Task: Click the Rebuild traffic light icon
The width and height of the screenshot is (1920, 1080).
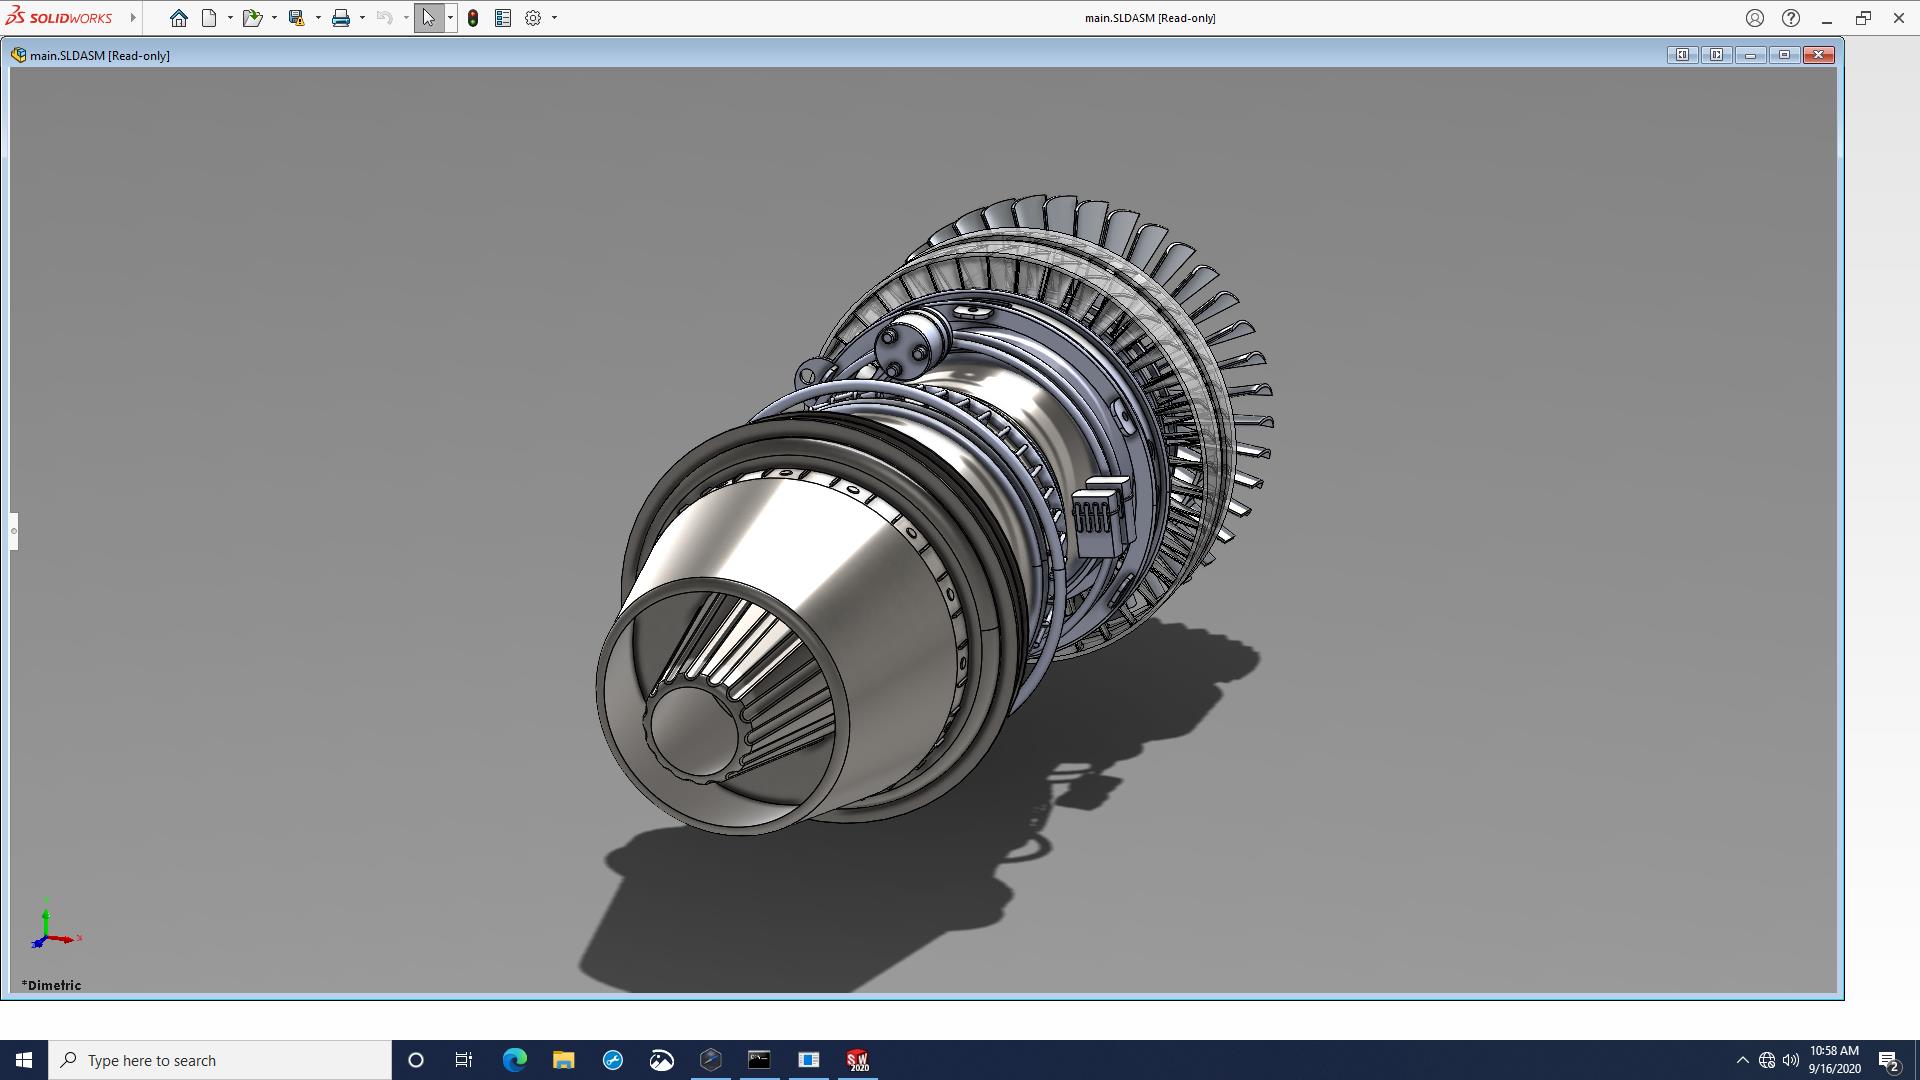Action: [473, 18]
